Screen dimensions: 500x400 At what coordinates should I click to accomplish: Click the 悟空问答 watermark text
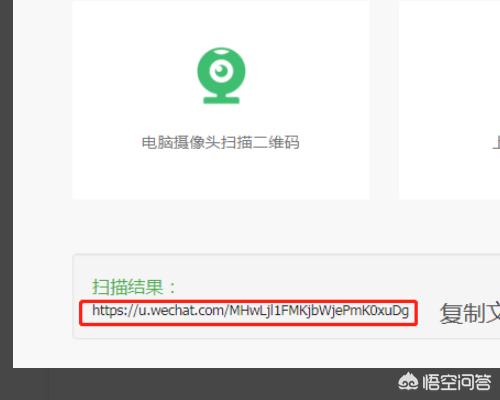pyautogui.click(x=457, y=382)
